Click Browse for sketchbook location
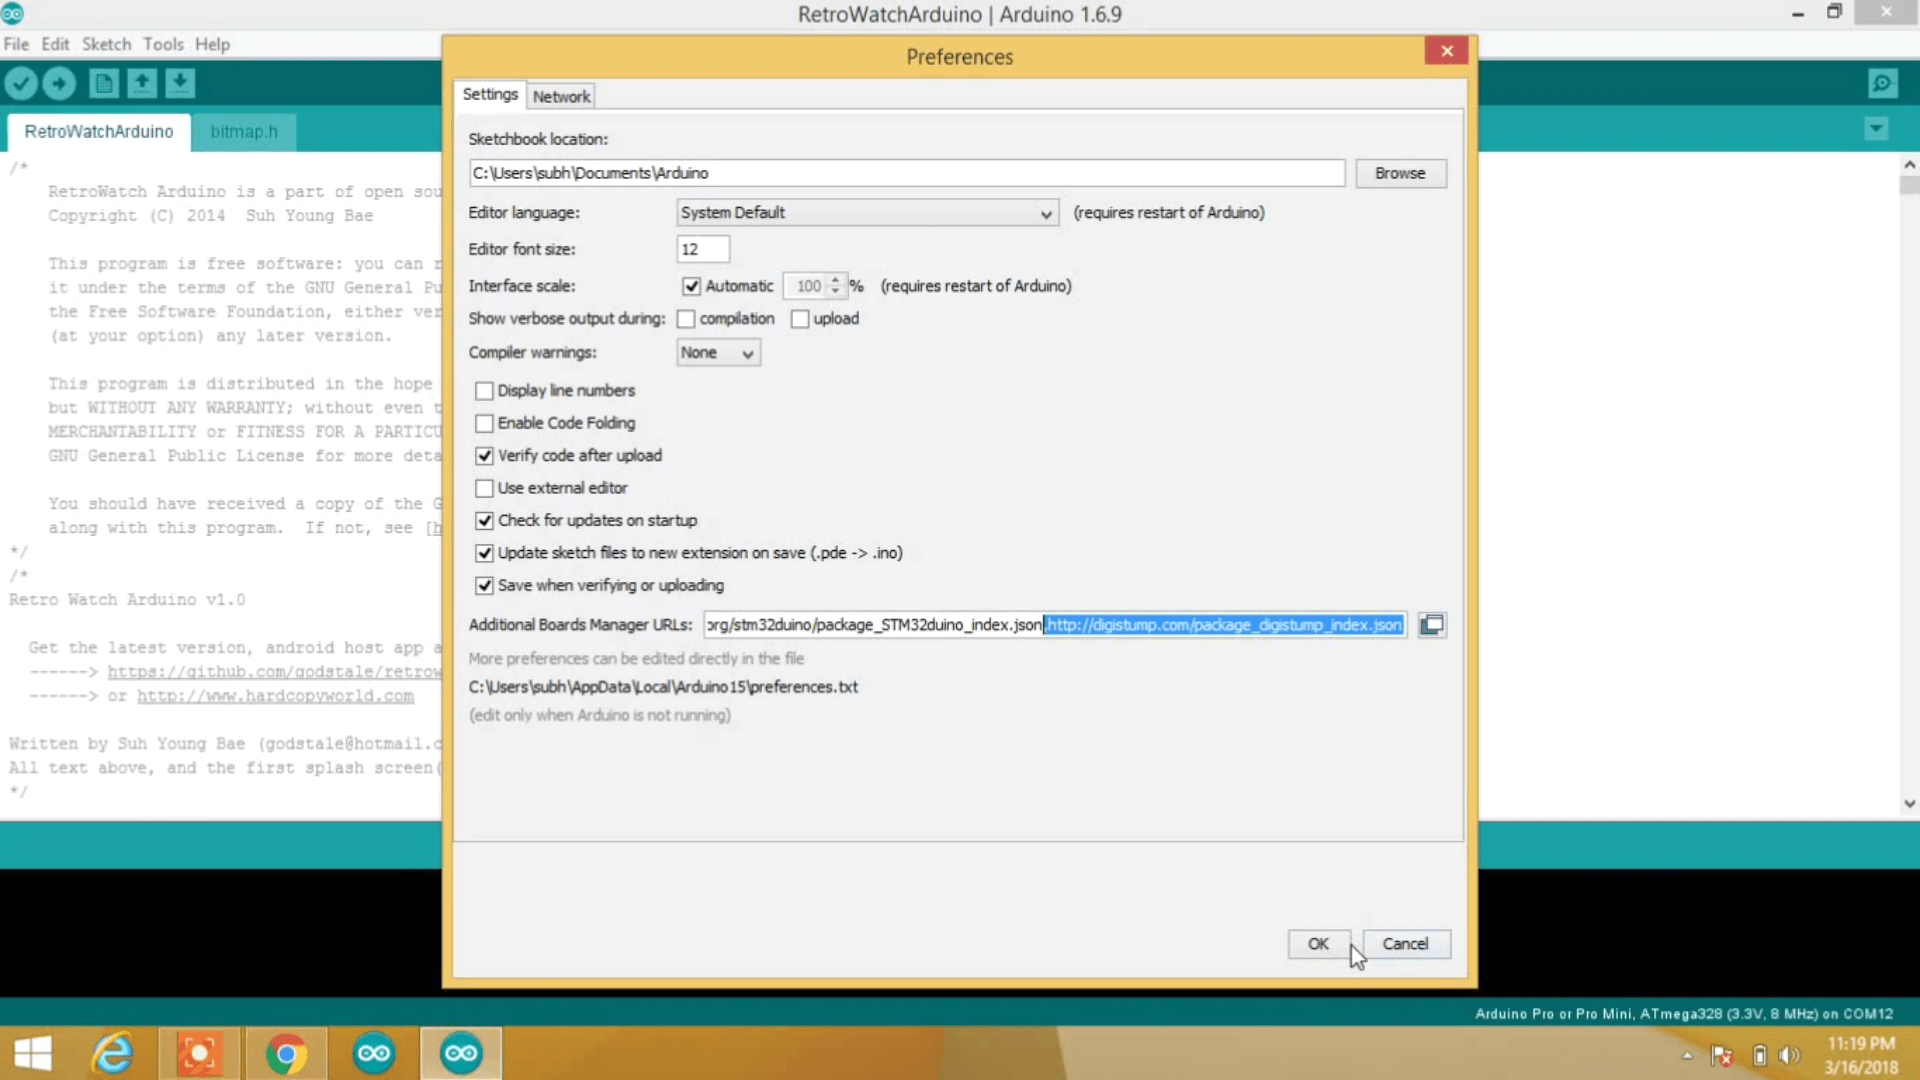 click(x=1399, y=173)
